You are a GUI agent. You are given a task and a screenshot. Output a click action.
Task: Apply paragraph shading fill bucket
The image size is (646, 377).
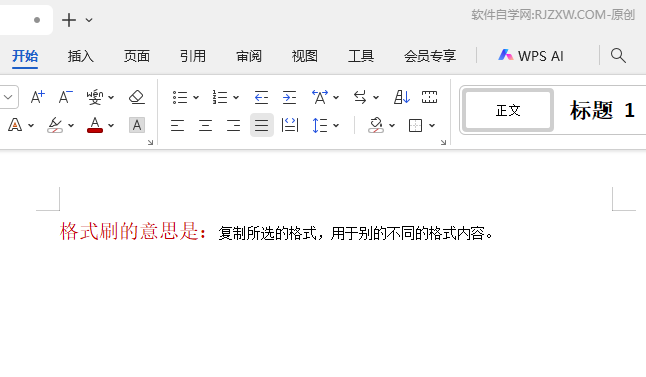pos(376,125)
